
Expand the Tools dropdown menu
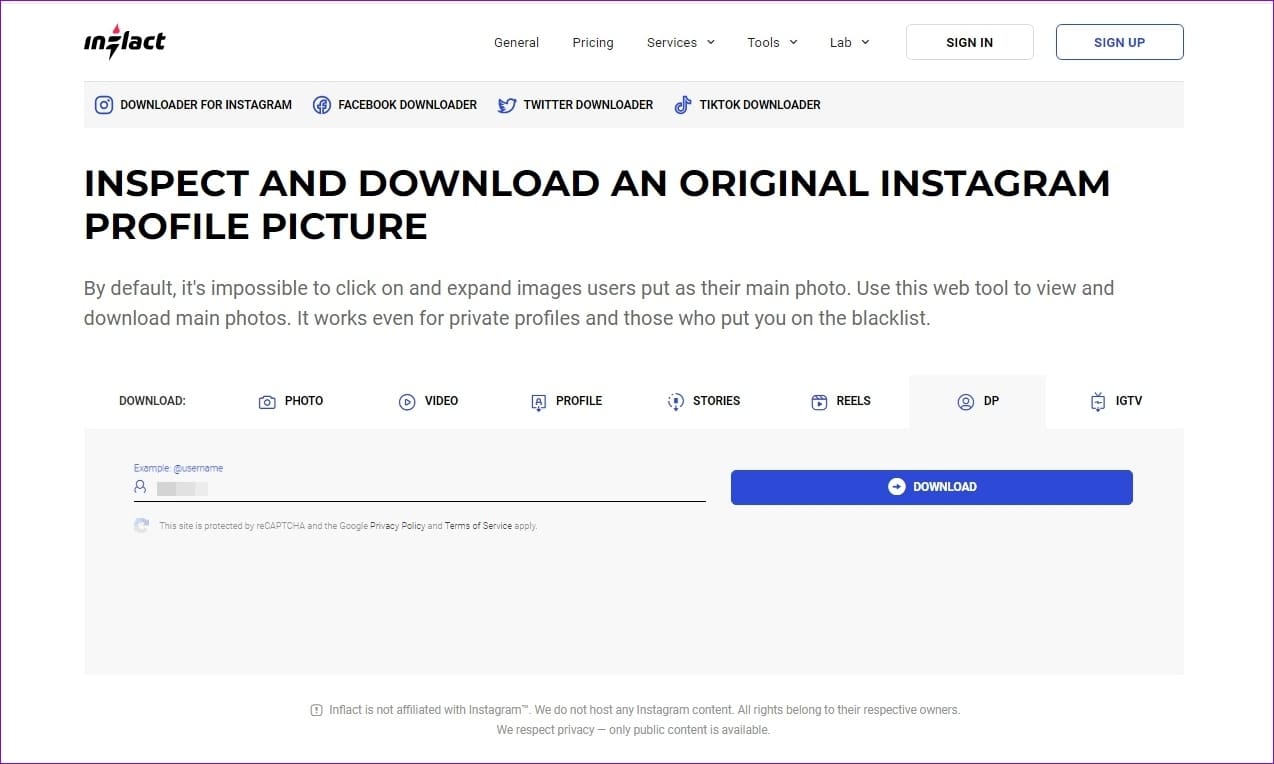point(772,42)
